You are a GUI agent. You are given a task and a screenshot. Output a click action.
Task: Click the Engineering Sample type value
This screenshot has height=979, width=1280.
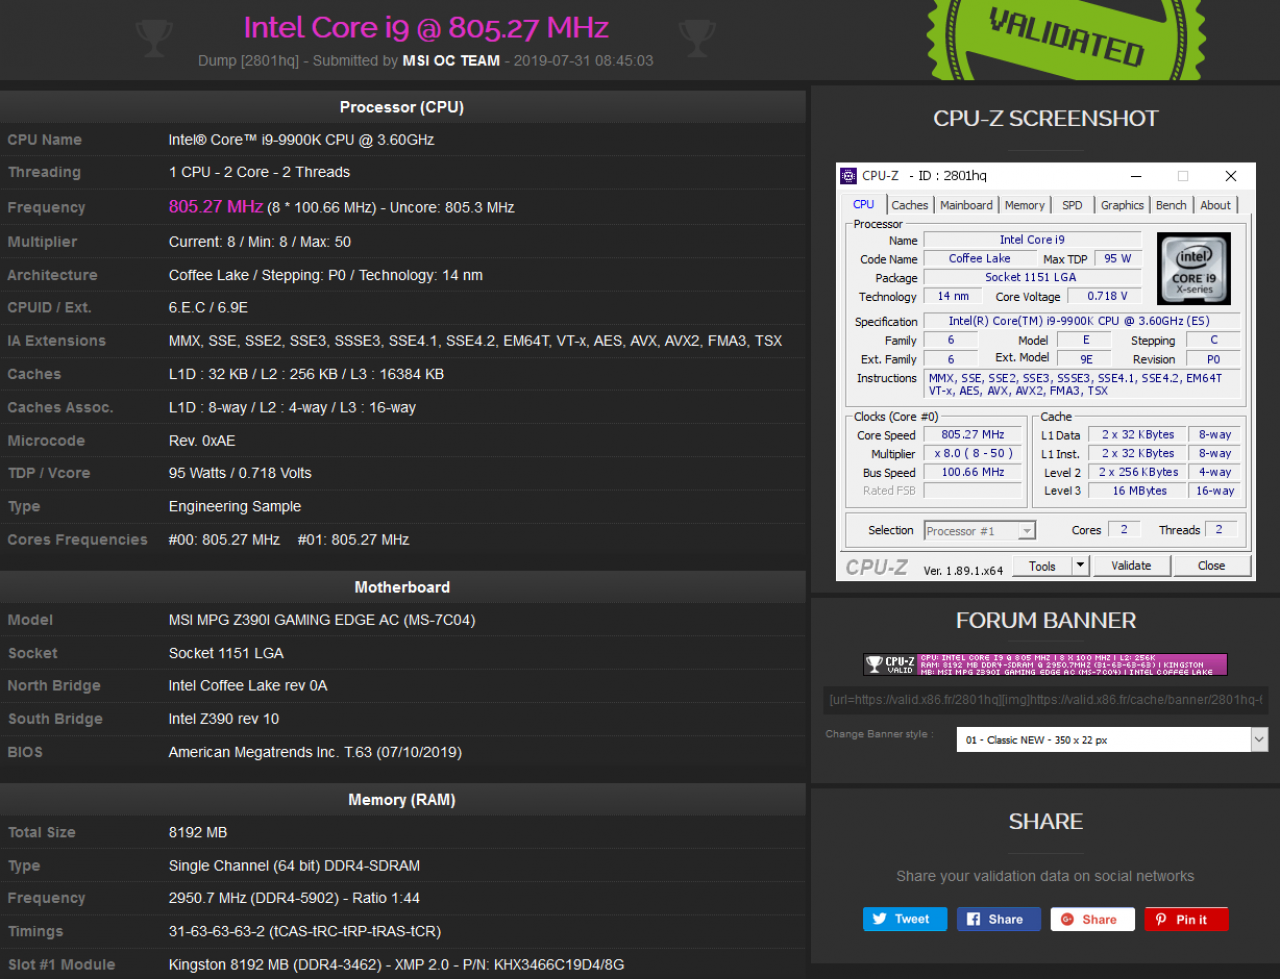click(x=235, y=507)
